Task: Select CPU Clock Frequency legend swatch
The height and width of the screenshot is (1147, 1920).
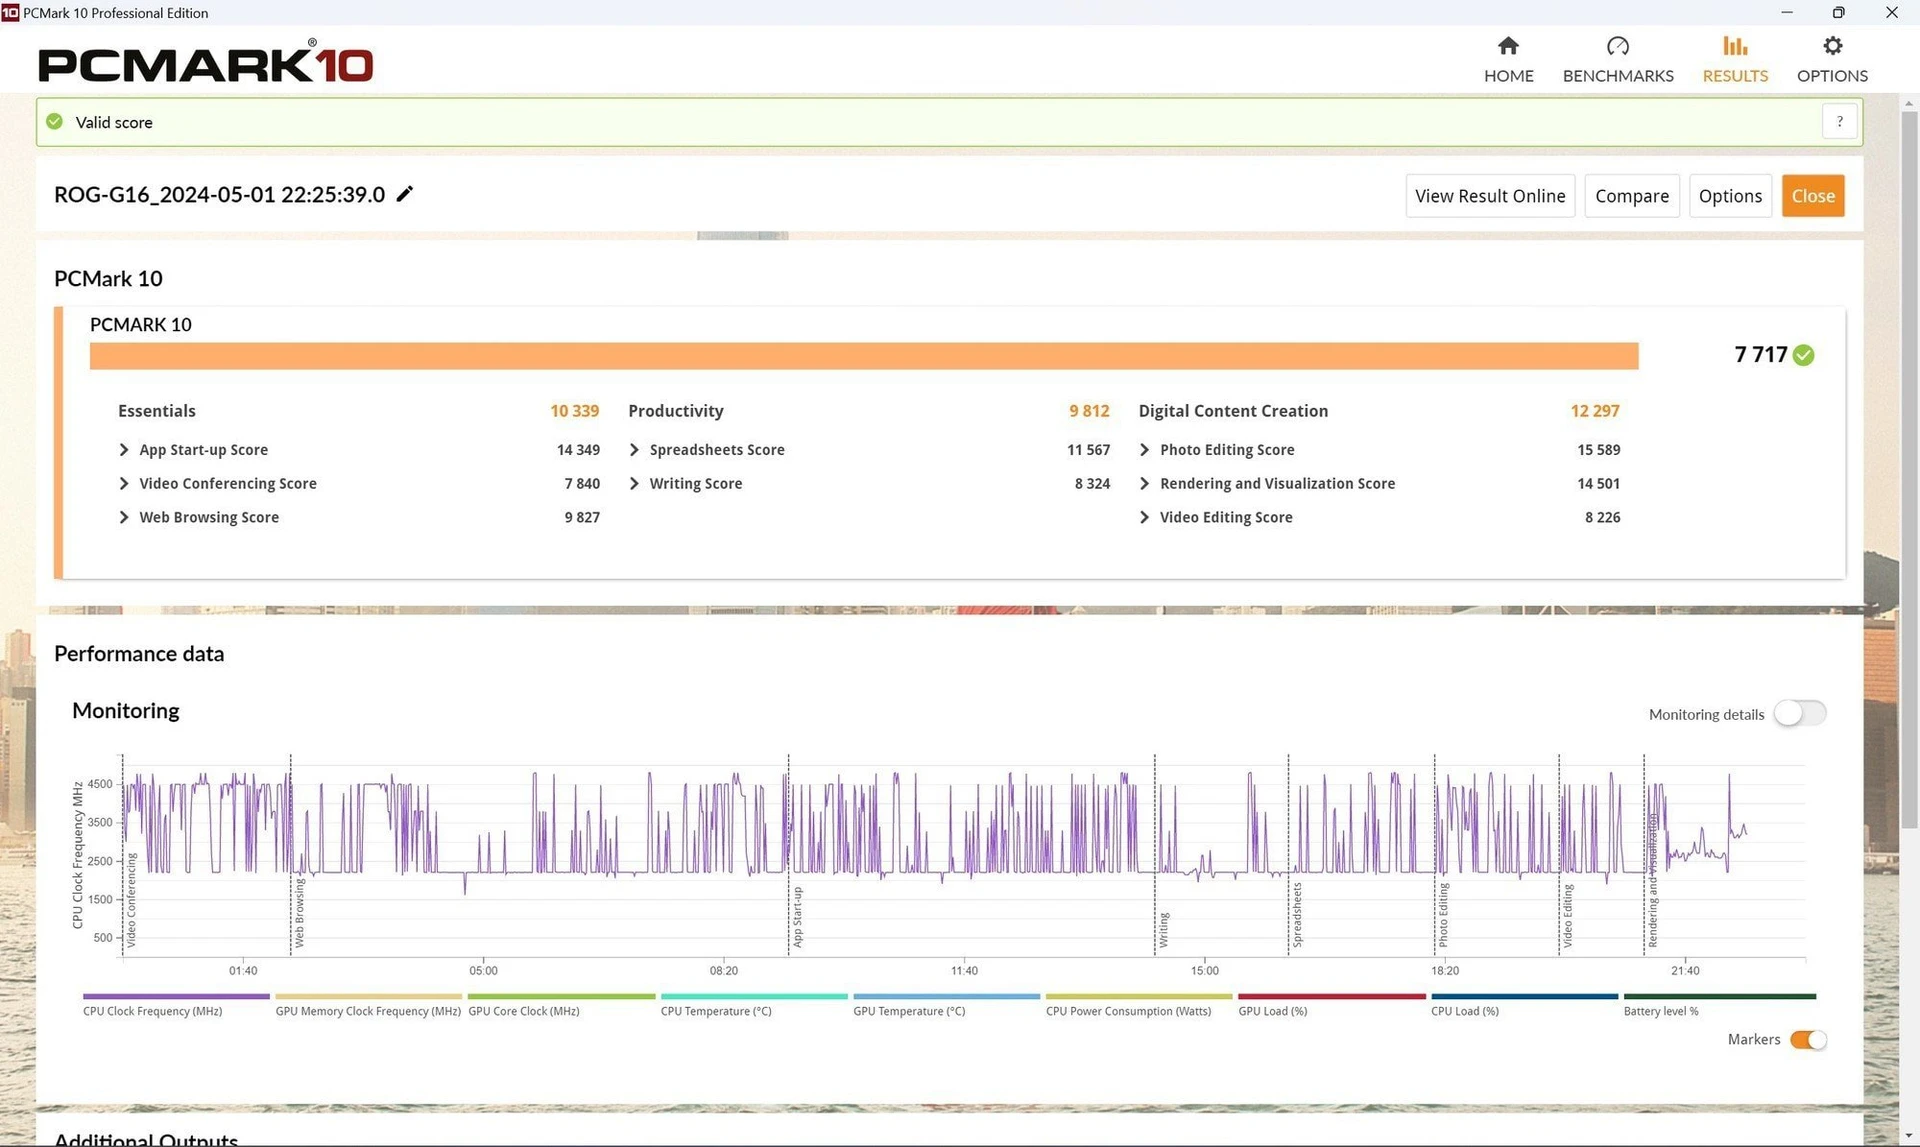Action: click(x=176, y=996)
